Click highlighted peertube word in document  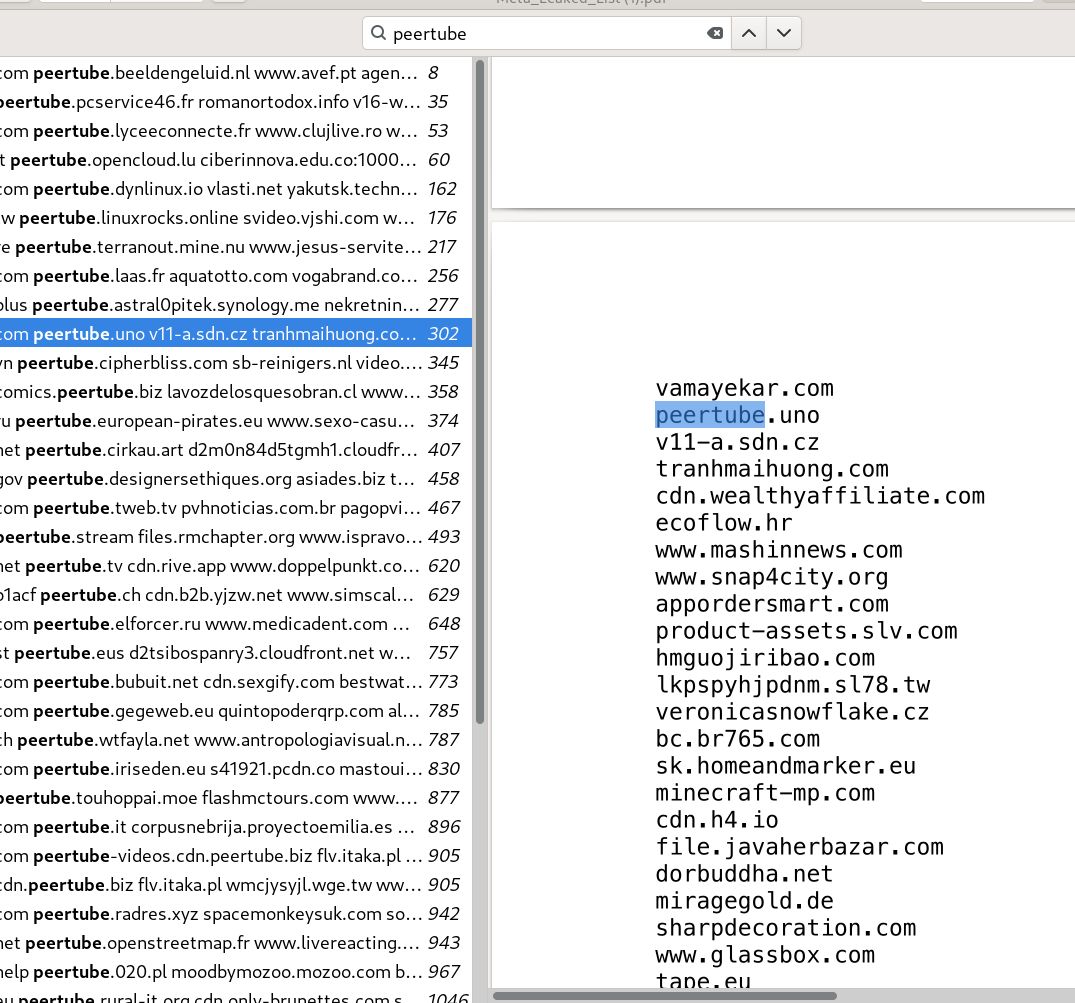click(709, 415)
